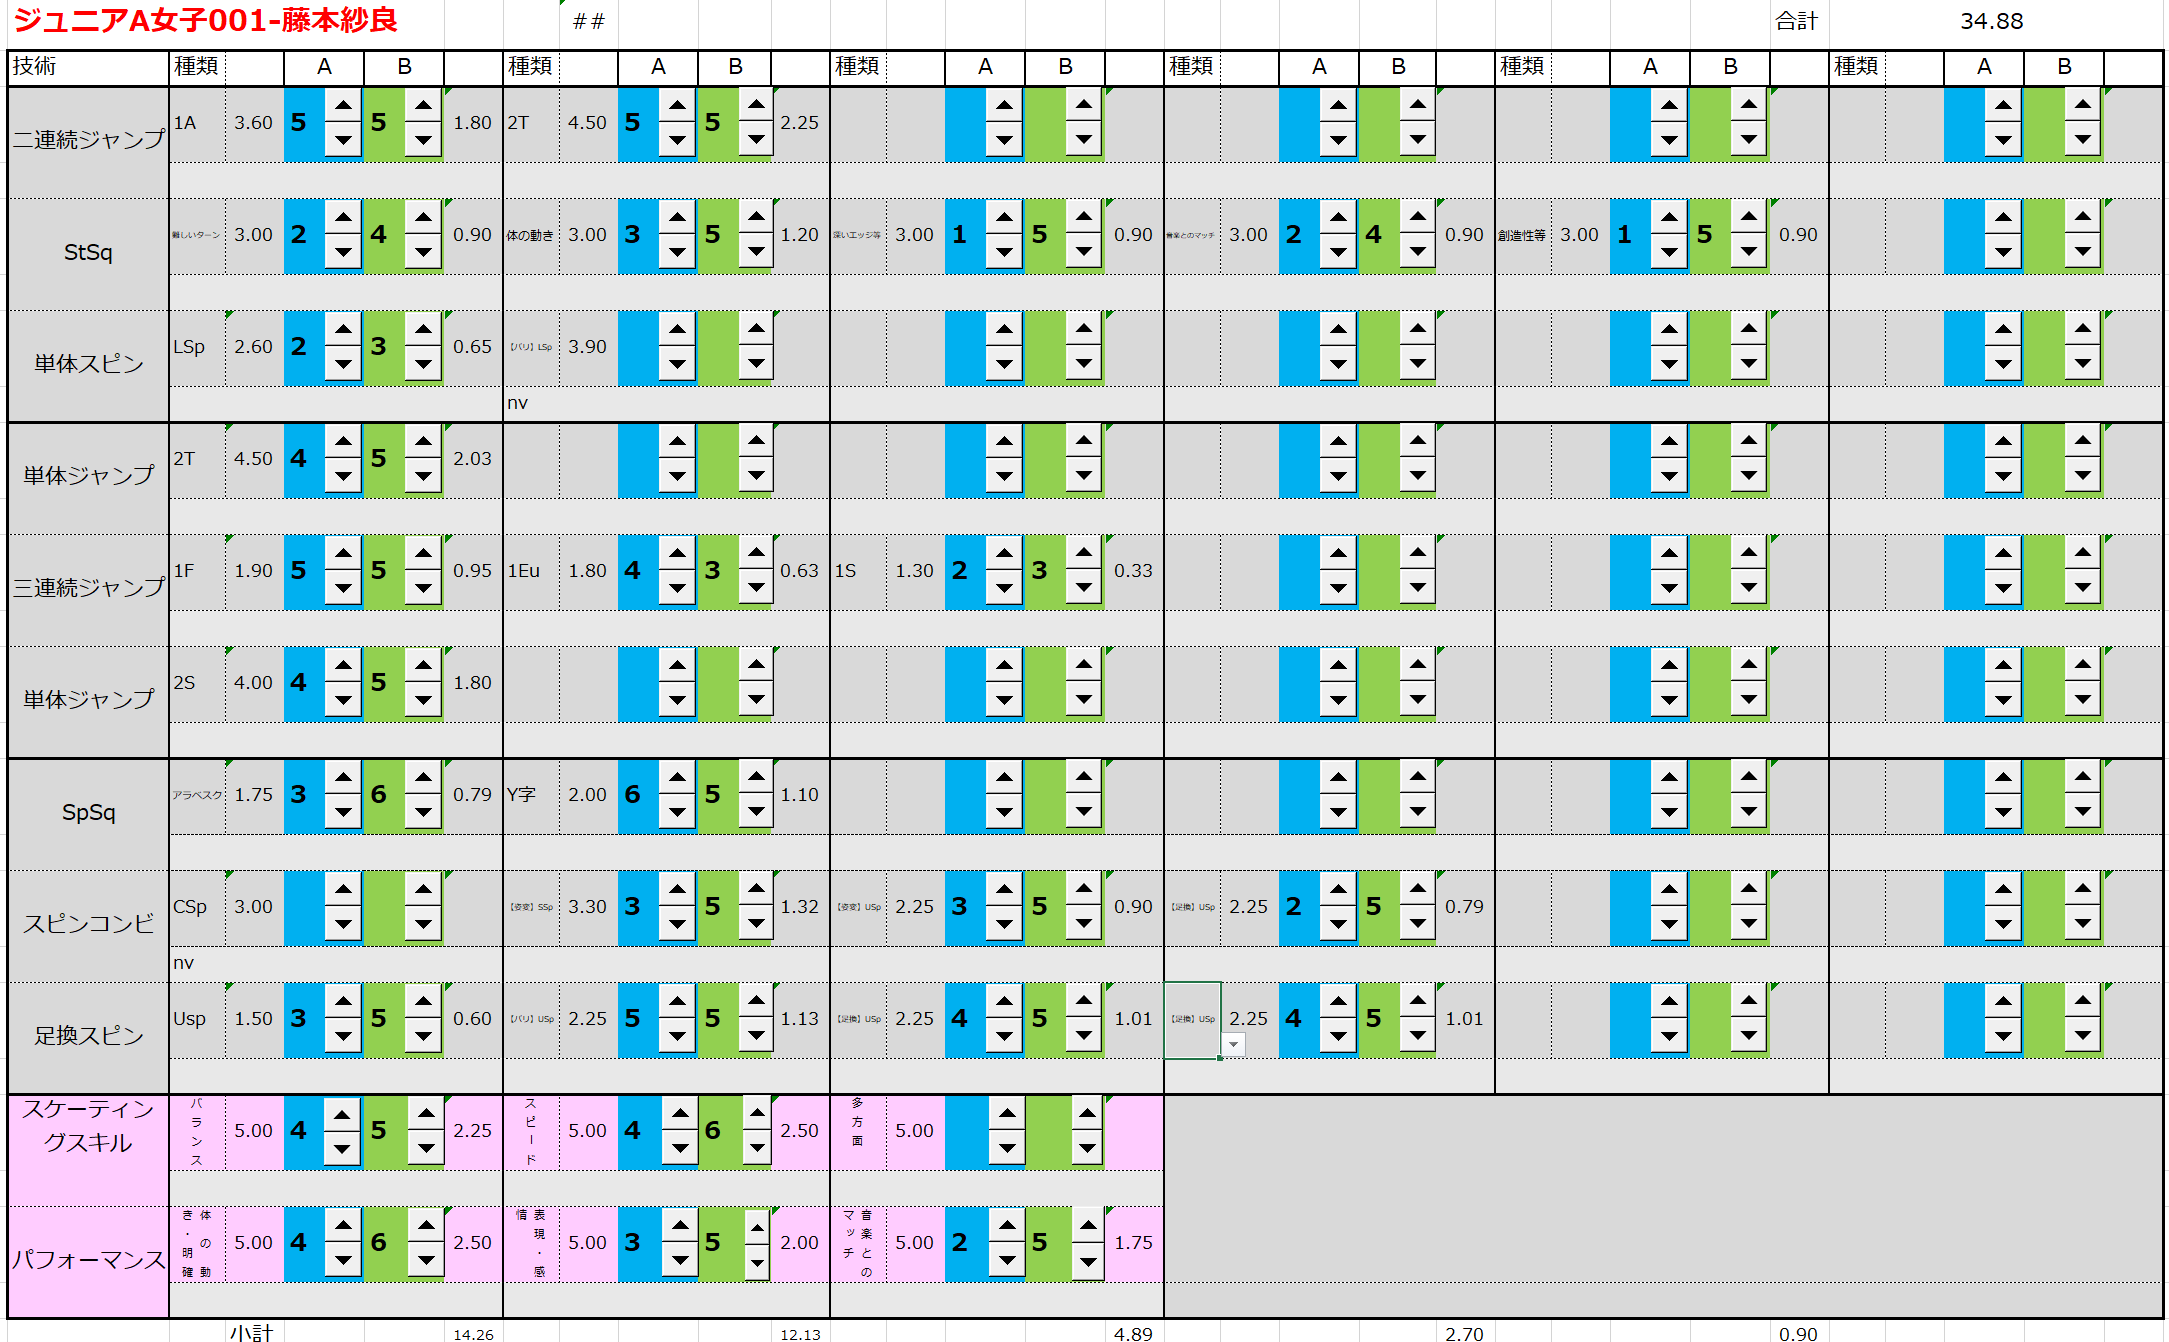Raise B score for Y字 spiral
The height and width of the screenshot is (1342, 2169).
(757, 777)
